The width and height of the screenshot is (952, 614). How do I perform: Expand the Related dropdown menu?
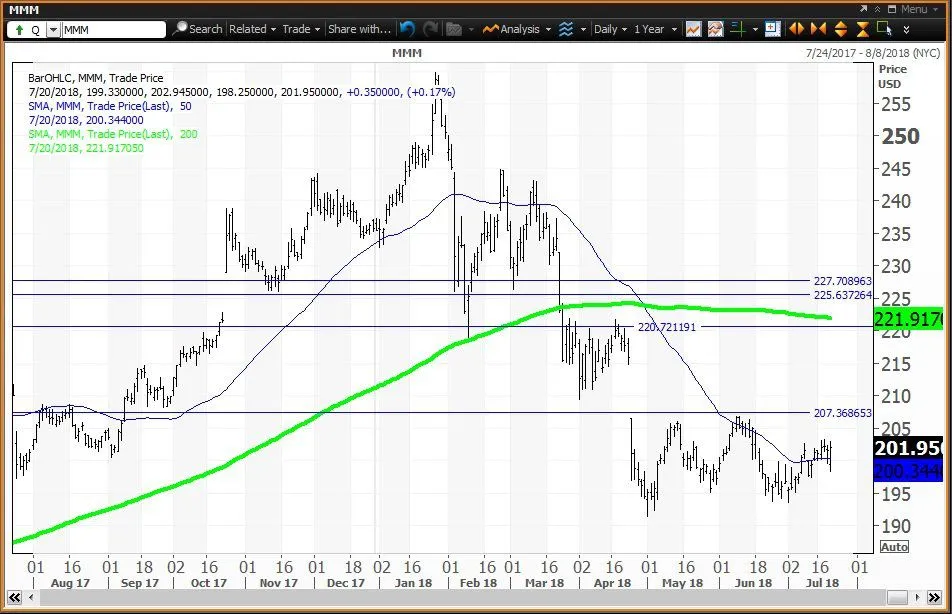tap(253, 29)
